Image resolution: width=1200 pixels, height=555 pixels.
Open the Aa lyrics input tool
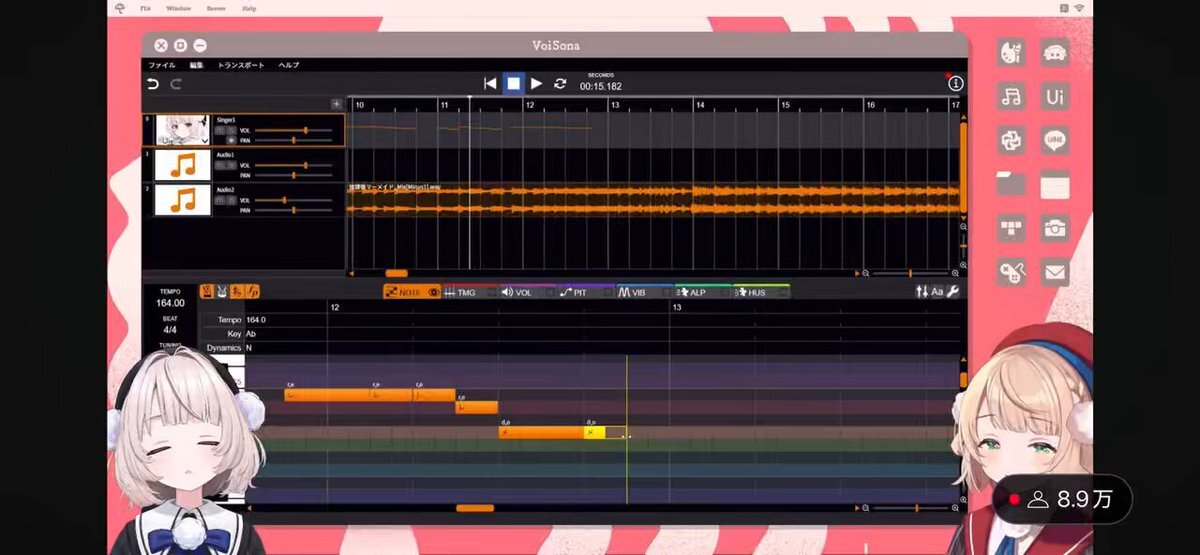(937, 292)
